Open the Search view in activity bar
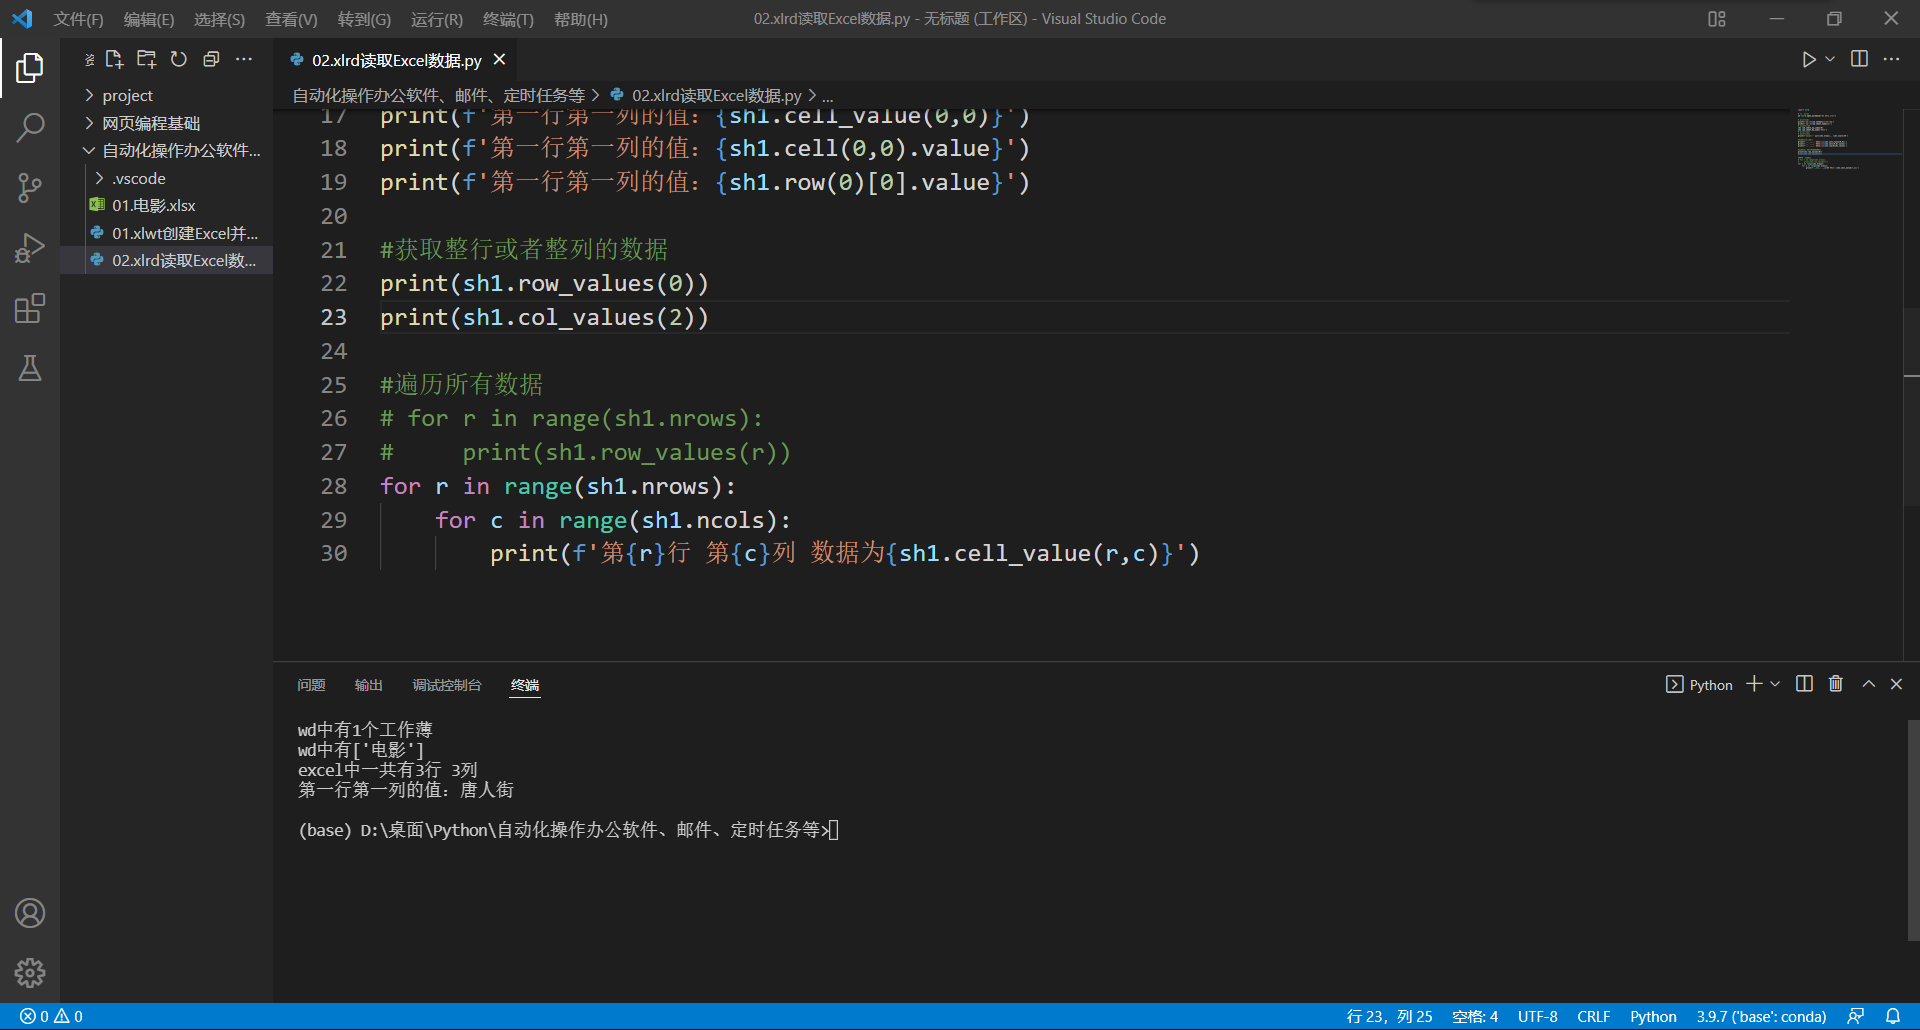This screenshot has height=1030, width=1920. pos(30,127)
